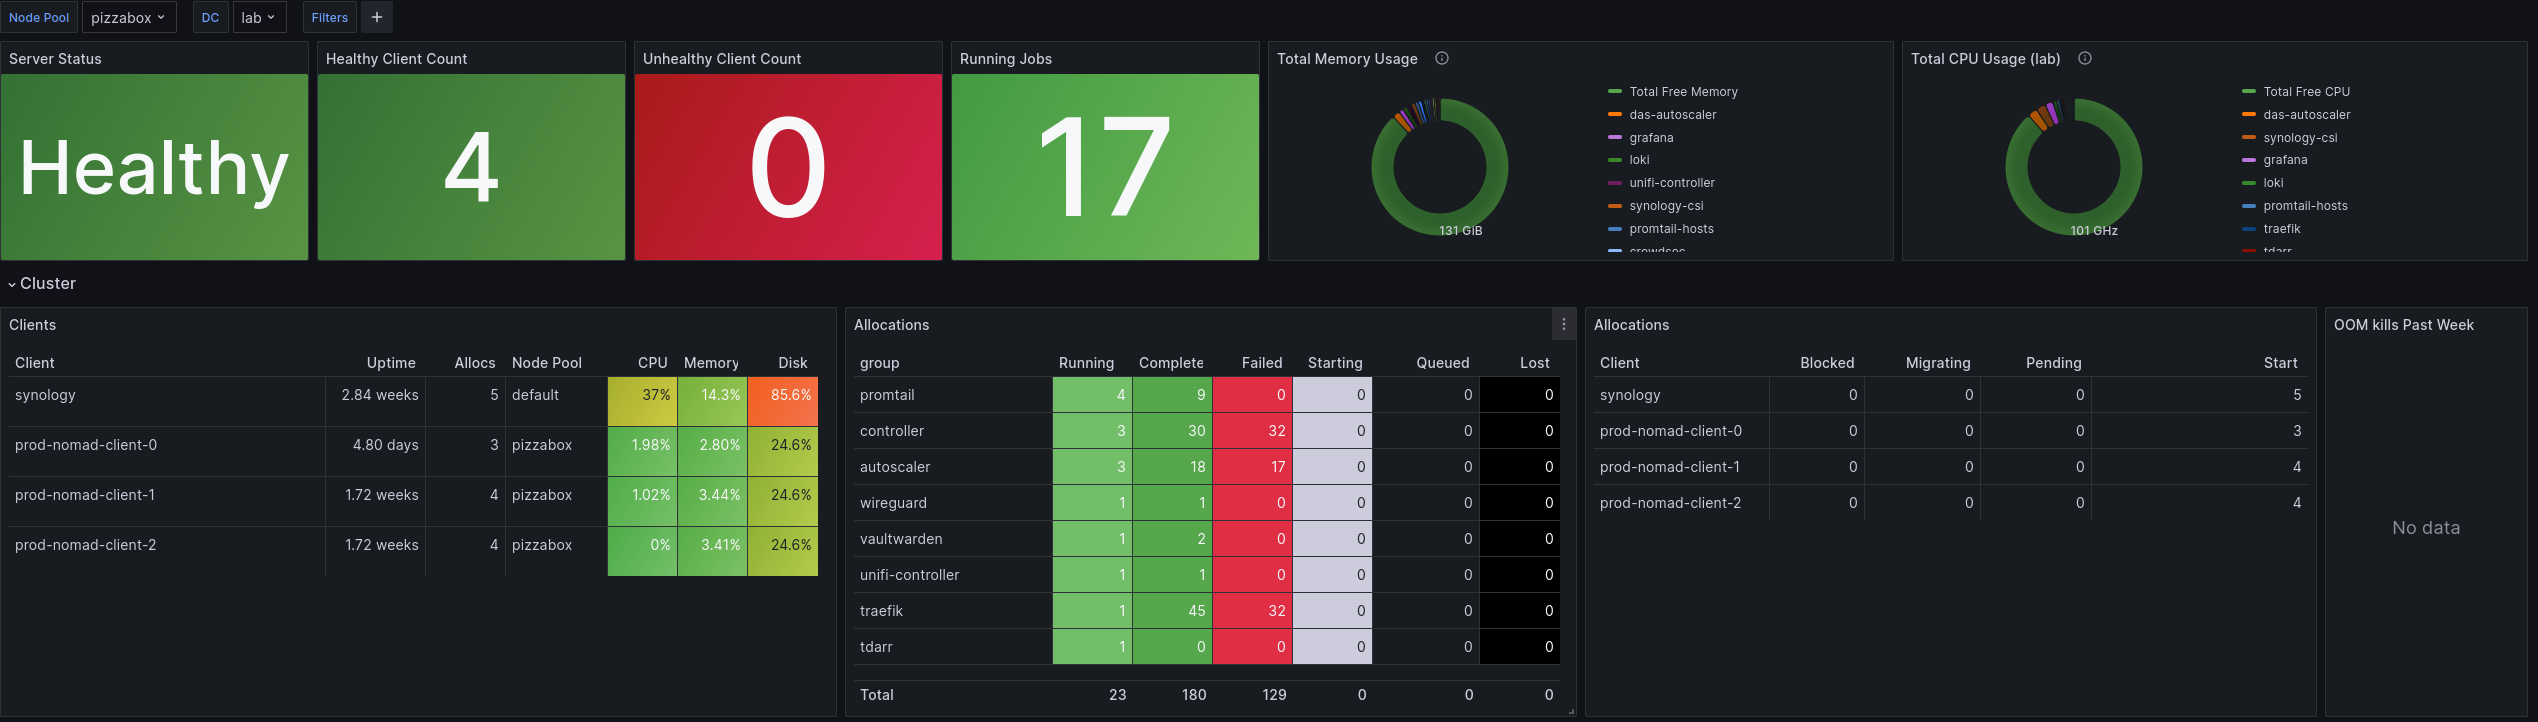The width and height of the screenshot is (2538, 722).
Task: Open the Node Pool pizzabox dropdown
Action: [128, 17]
